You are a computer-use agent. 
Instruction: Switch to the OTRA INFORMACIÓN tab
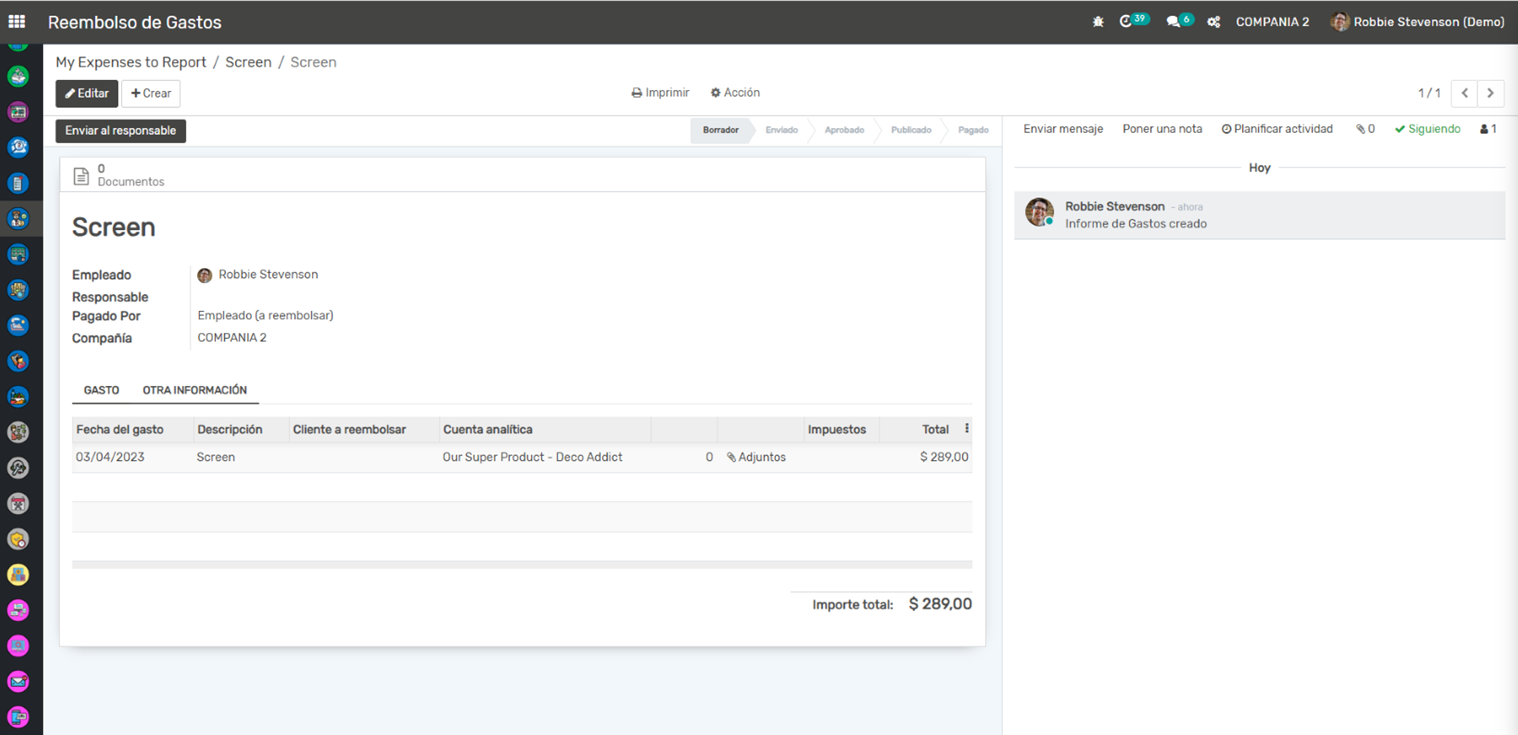[x=194, y=390]
